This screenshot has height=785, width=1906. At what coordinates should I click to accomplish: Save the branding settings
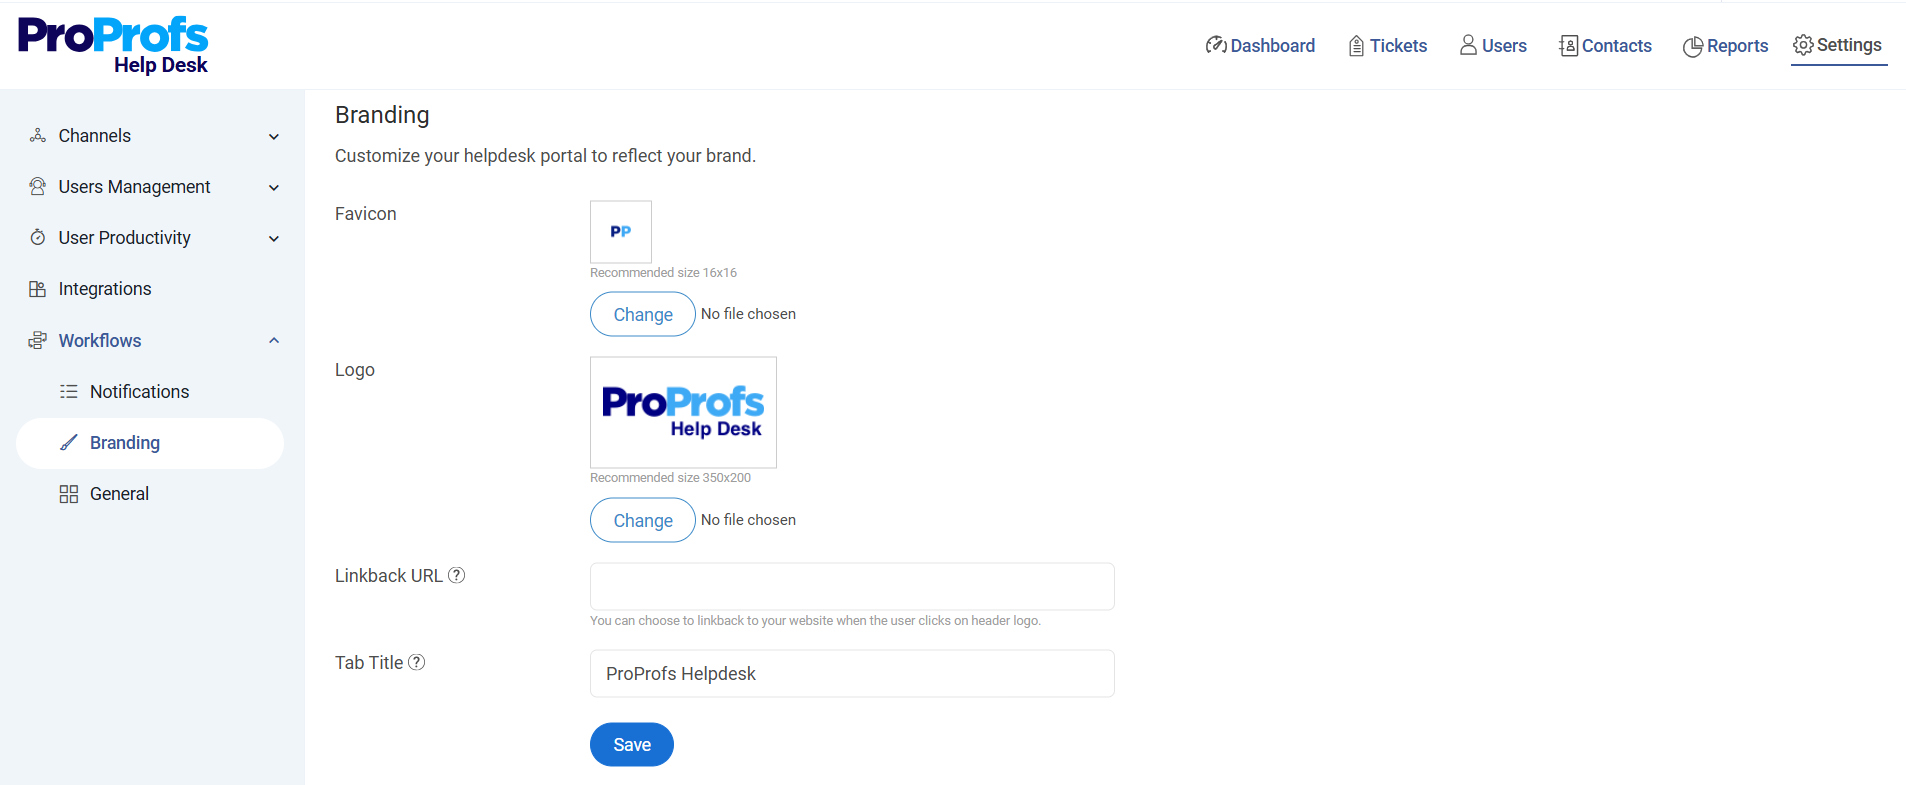tap(631, 745)
